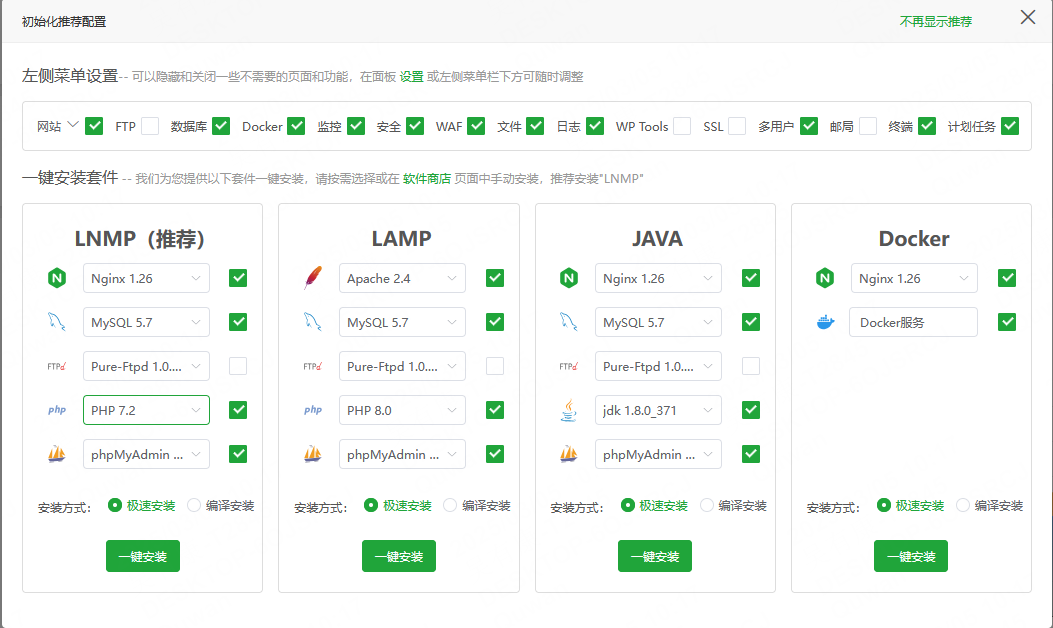Click the Docker whale icon
This screenshot has width=1053, height=628.
(825, 322)
